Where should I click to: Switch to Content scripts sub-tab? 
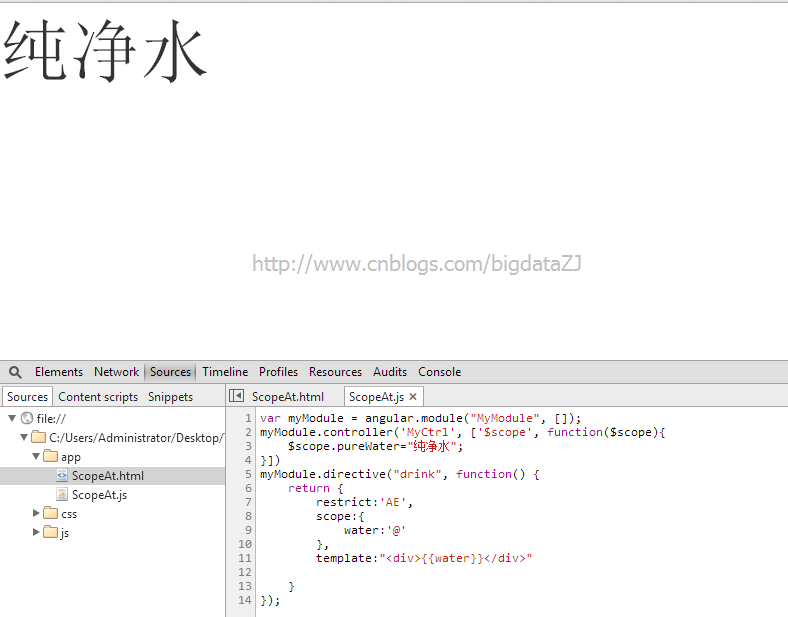(98, 397)
